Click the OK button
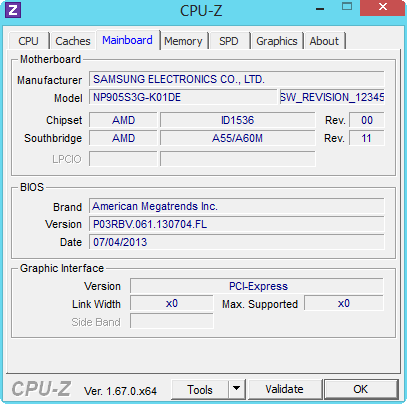 click(x=361, y=389)
